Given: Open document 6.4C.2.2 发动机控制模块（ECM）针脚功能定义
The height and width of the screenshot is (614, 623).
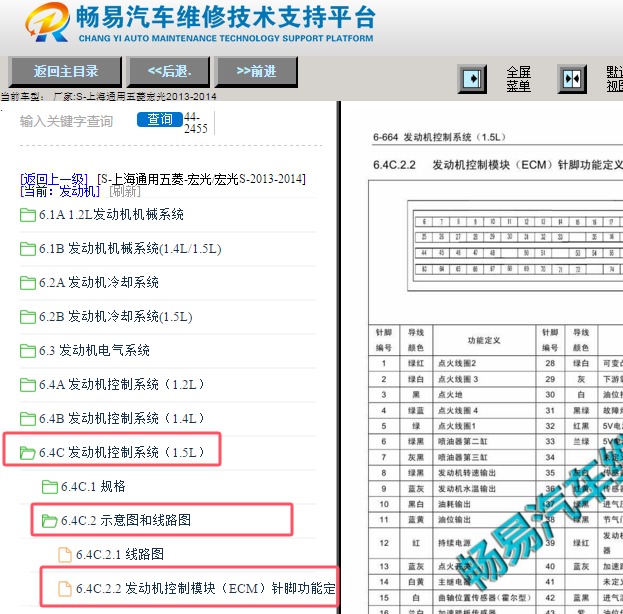Looking at the screenshot, I should [206, 588].
